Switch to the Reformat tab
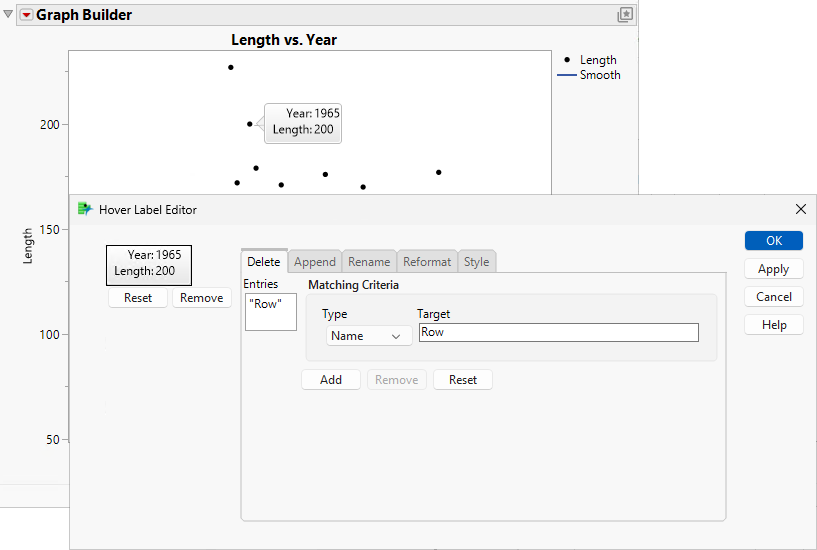 tap(427, 261)
